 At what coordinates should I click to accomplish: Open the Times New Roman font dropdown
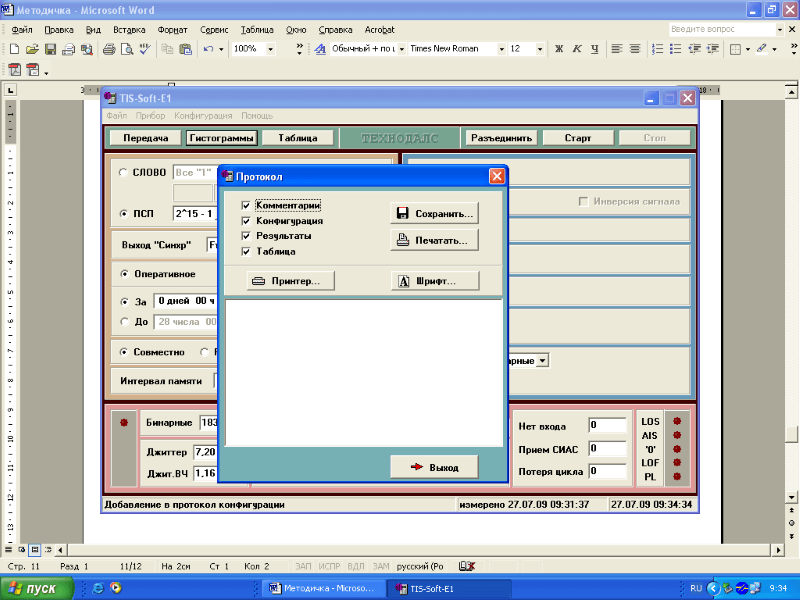502,49
